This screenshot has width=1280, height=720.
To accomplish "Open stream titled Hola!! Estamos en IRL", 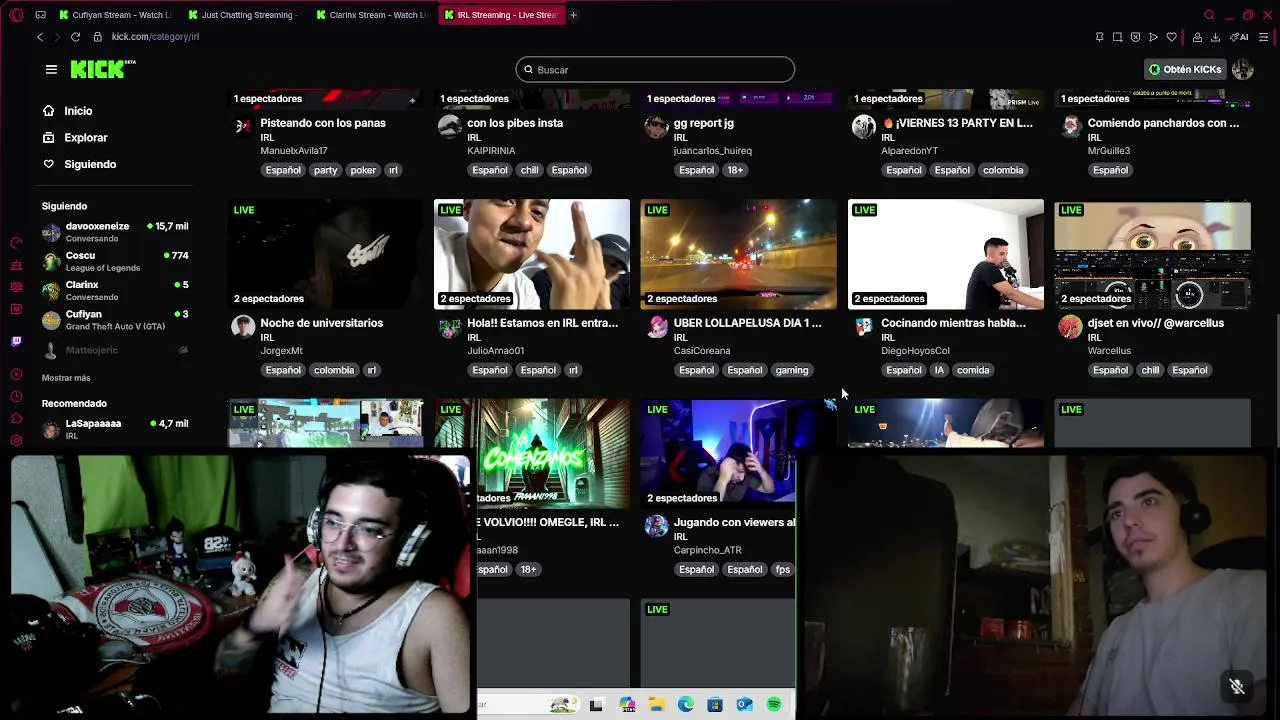I will pos(542,323).
